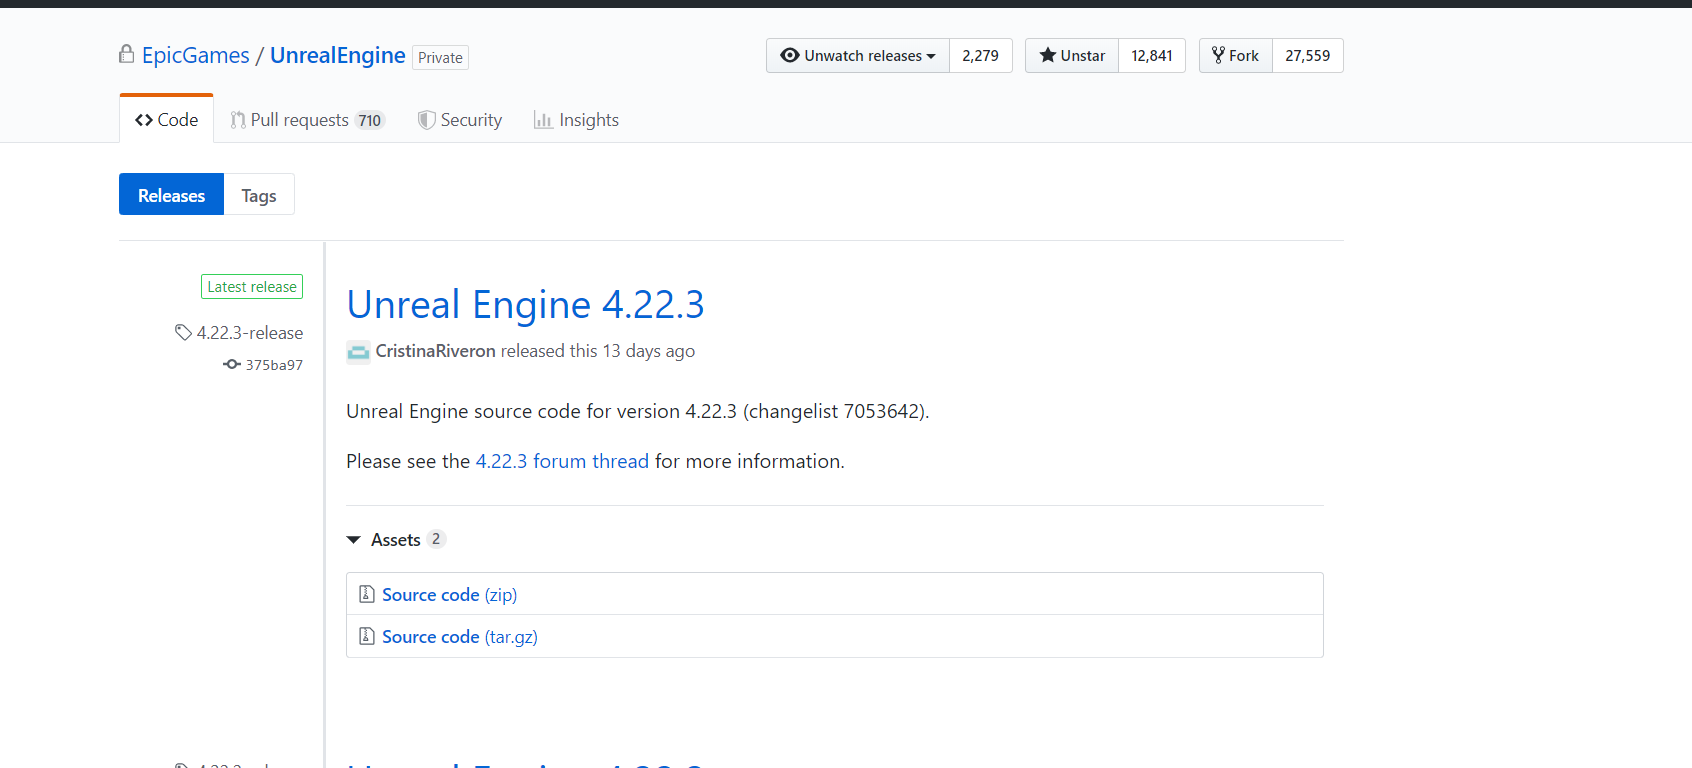
Task: Download Source code (zip)
Action: [x=450, y=595]
